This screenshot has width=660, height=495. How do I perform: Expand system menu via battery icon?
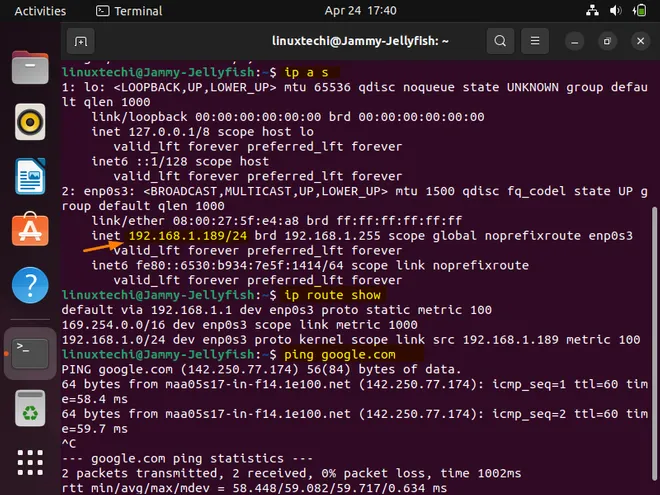click(637, 11)
